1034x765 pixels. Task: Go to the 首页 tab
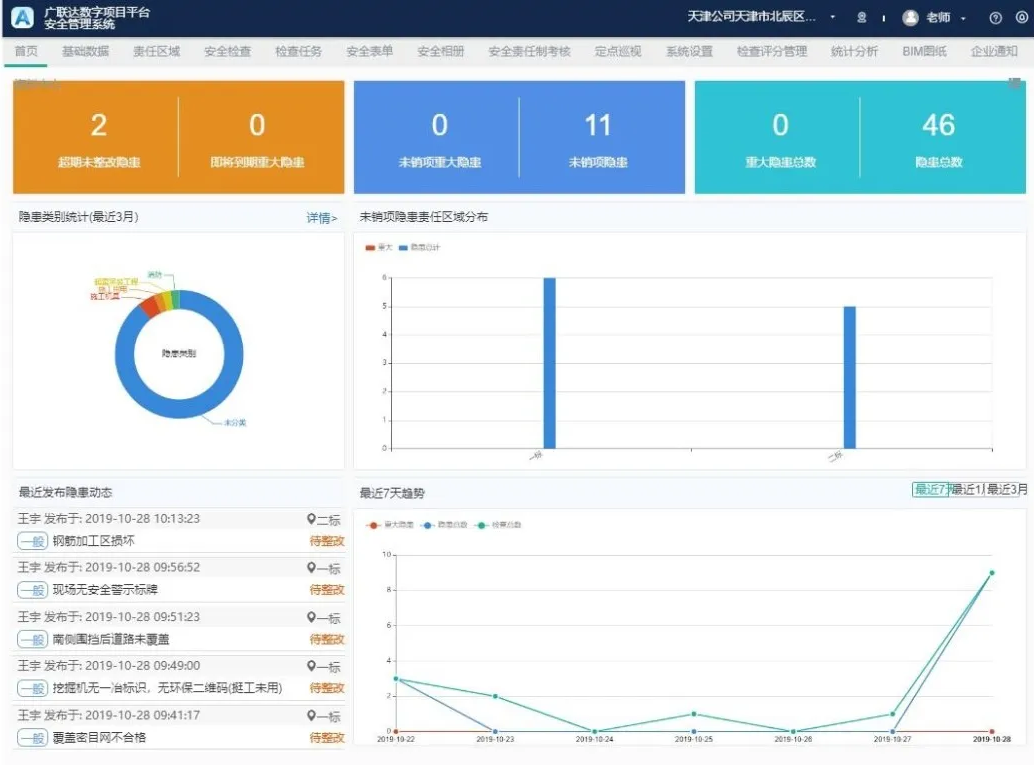click(26, 51)
